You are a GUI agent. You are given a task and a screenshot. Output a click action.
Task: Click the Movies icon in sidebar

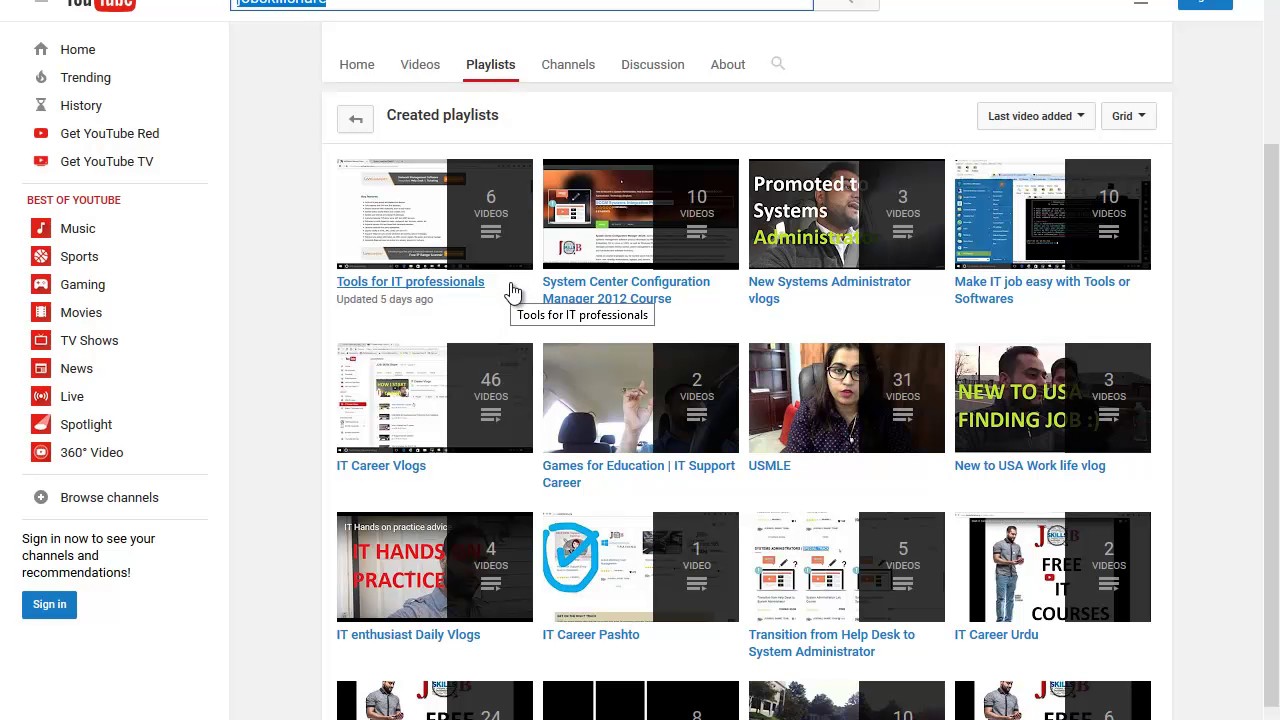click(x=40, y=312)
